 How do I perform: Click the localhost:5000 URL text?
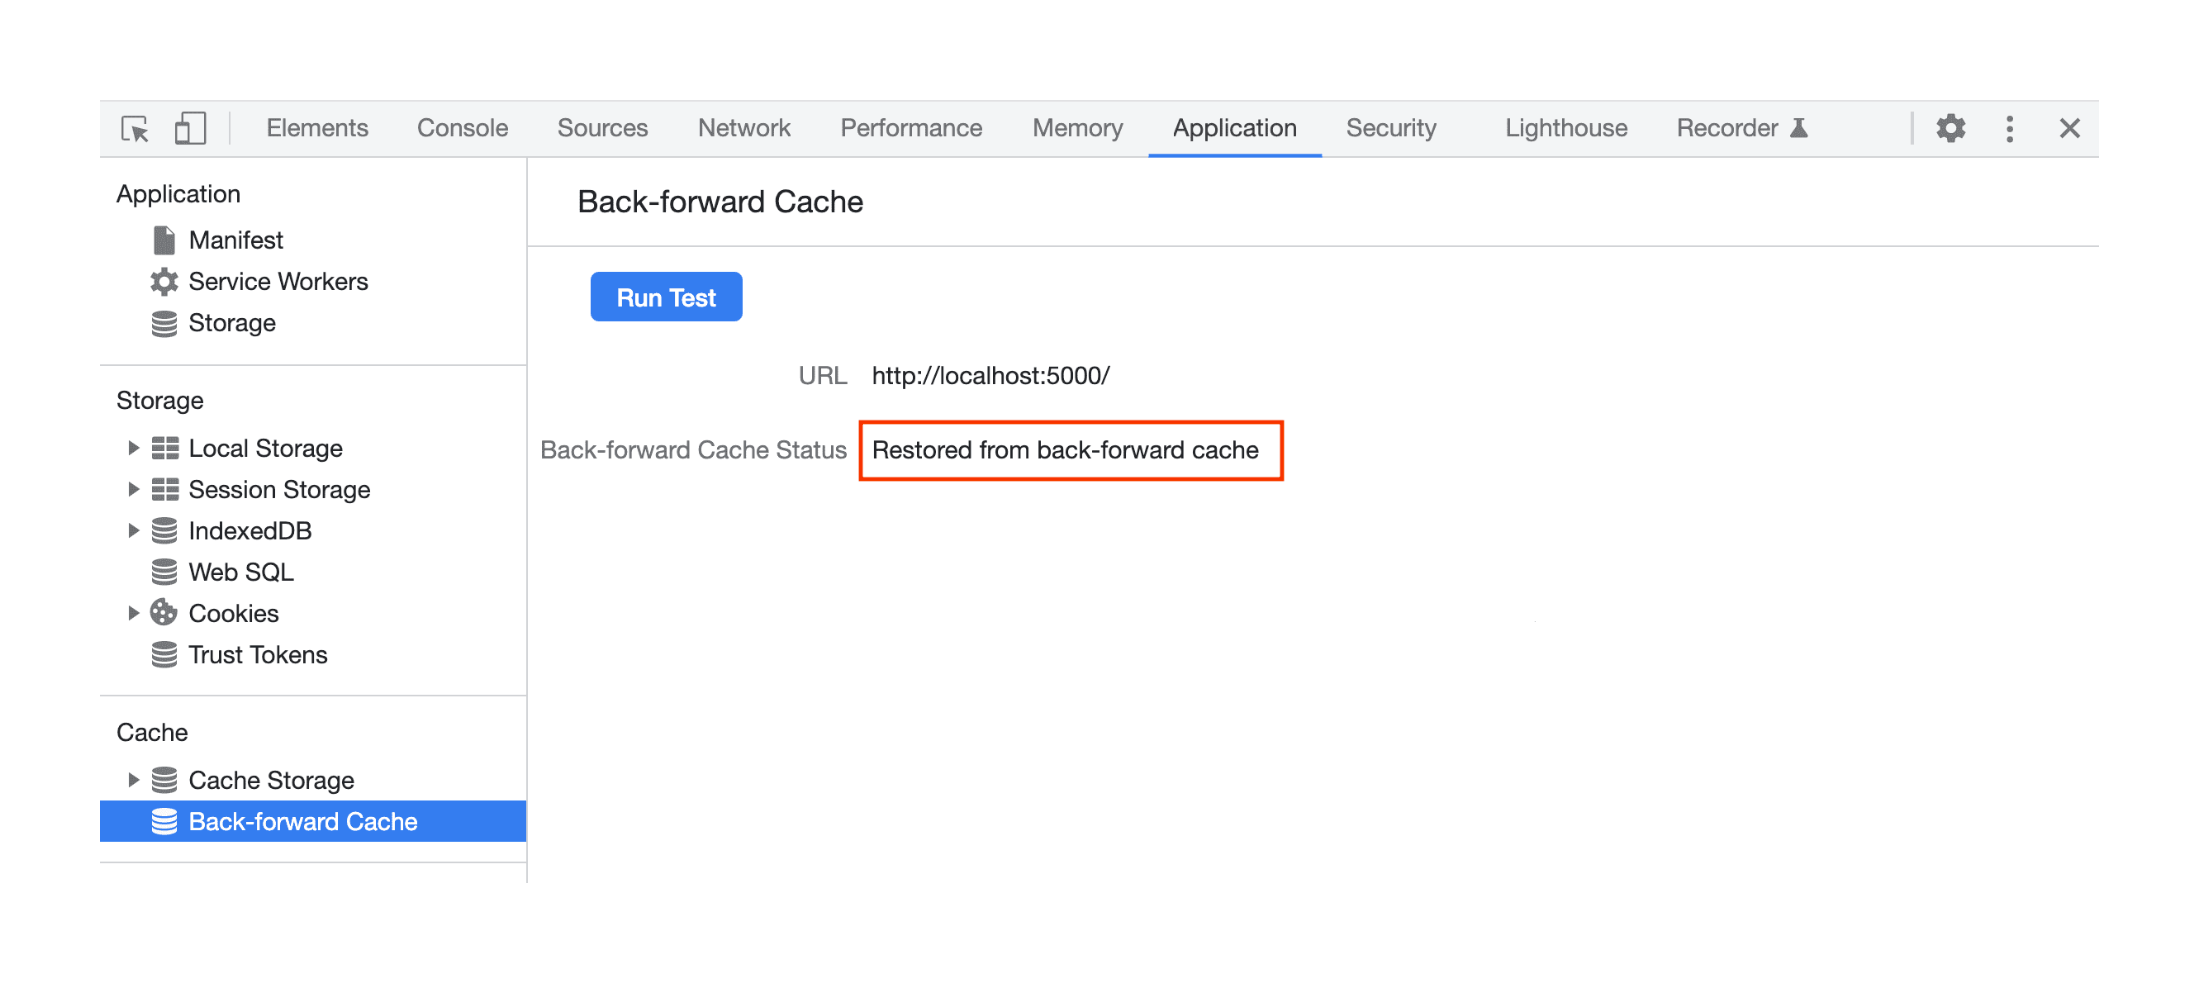pos(991,375)
